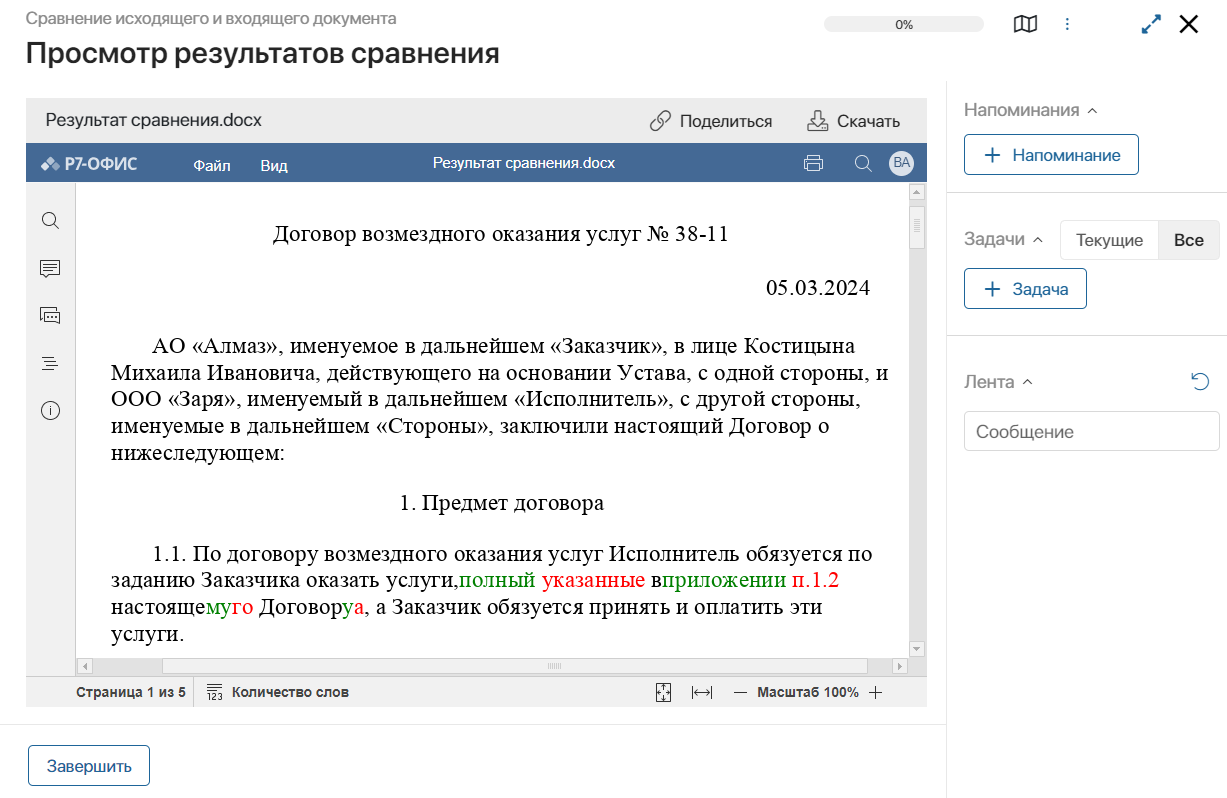The height and width of the screenshot is (798, 1227).
Task: Select the Все tasks filter
Action: [1189, 239]
